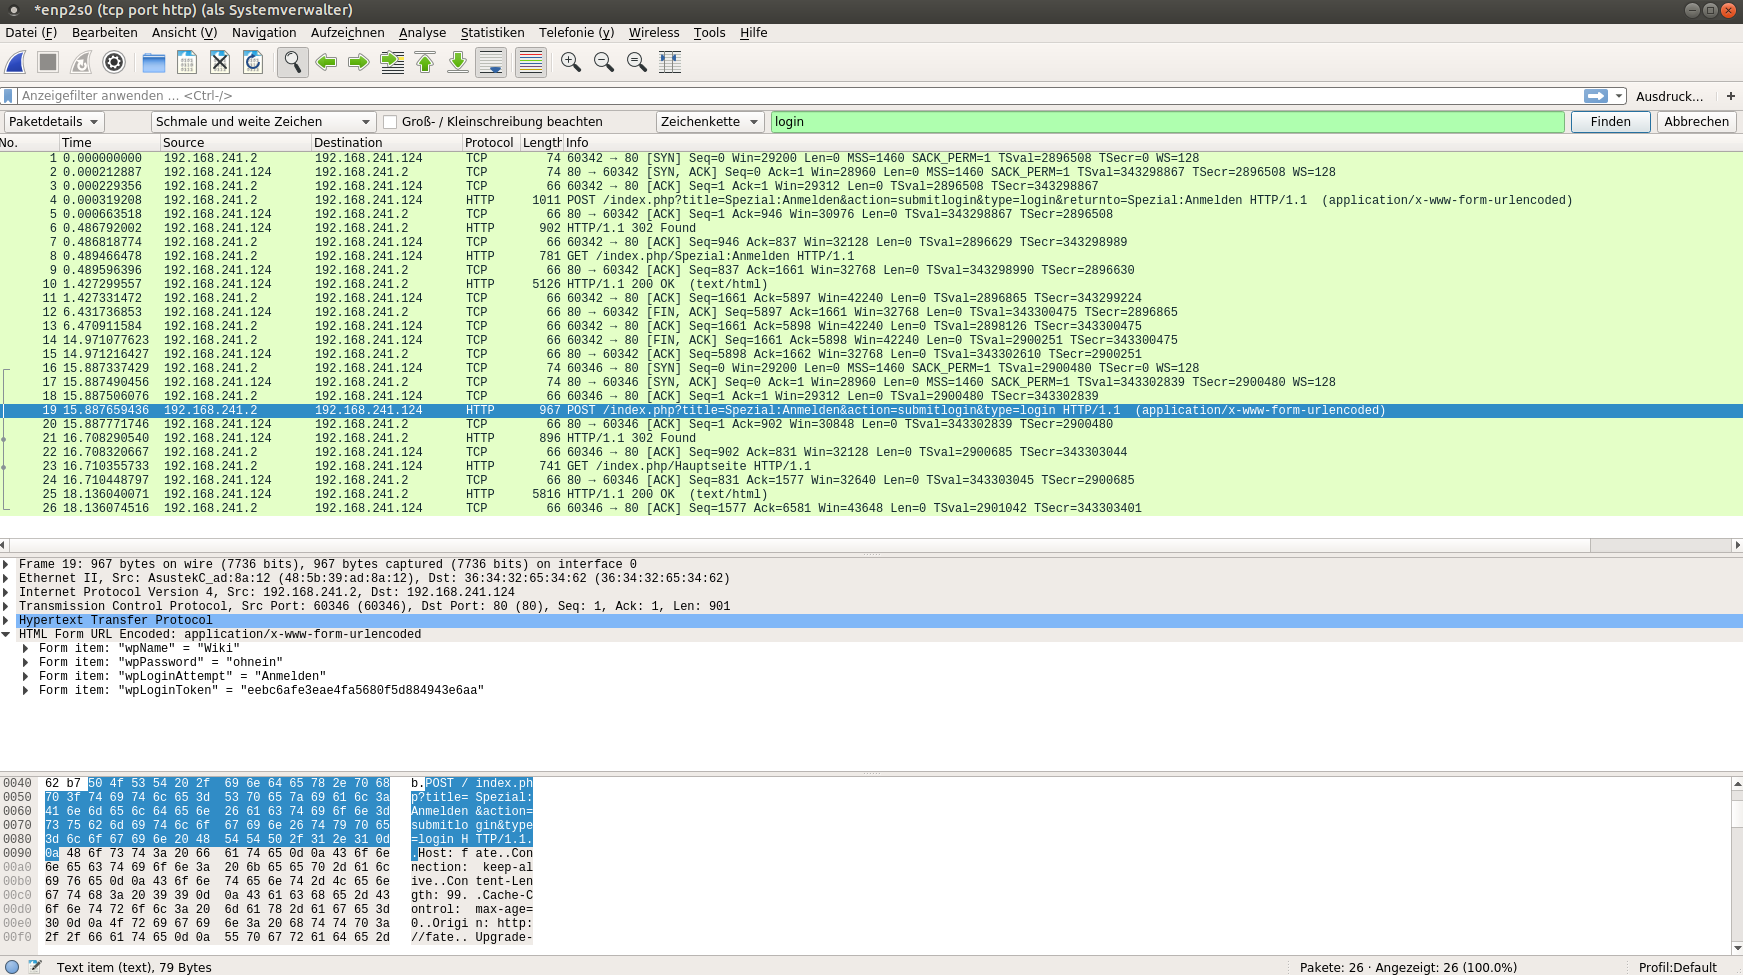Click the find packet magnifier icon
Image resolution: width=1743 pixels, height=975 pixels.
coord(292,62)
